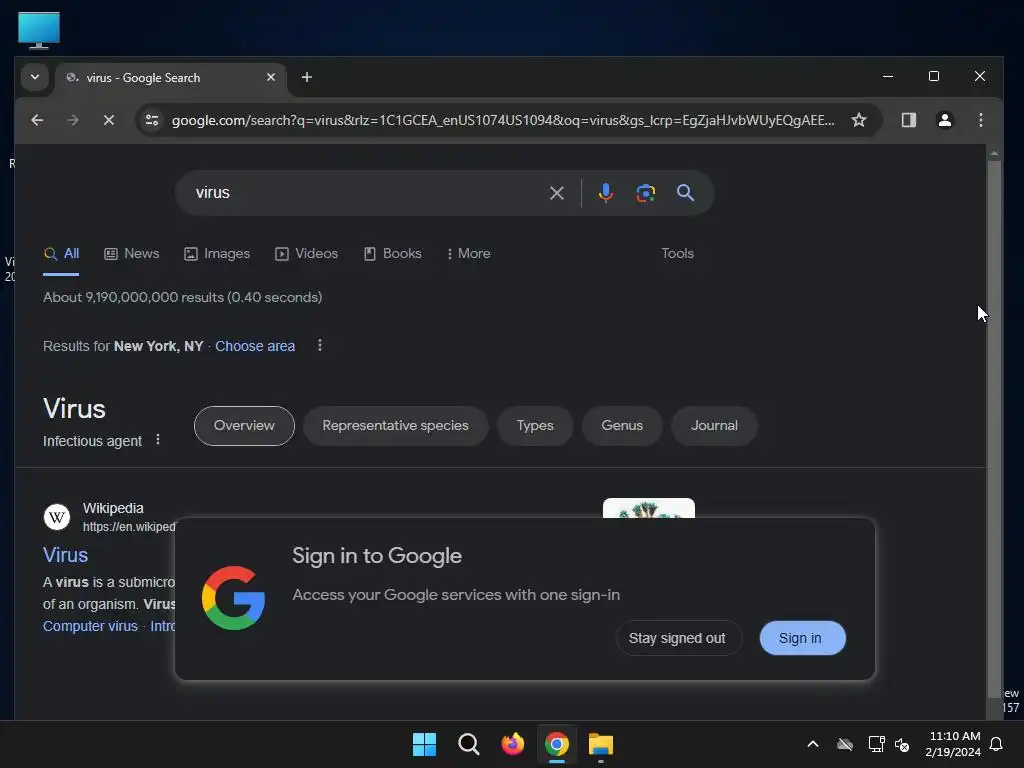Click the results count text
Image resolution: width=1024 pixels, height=768 pixels.
182,297
